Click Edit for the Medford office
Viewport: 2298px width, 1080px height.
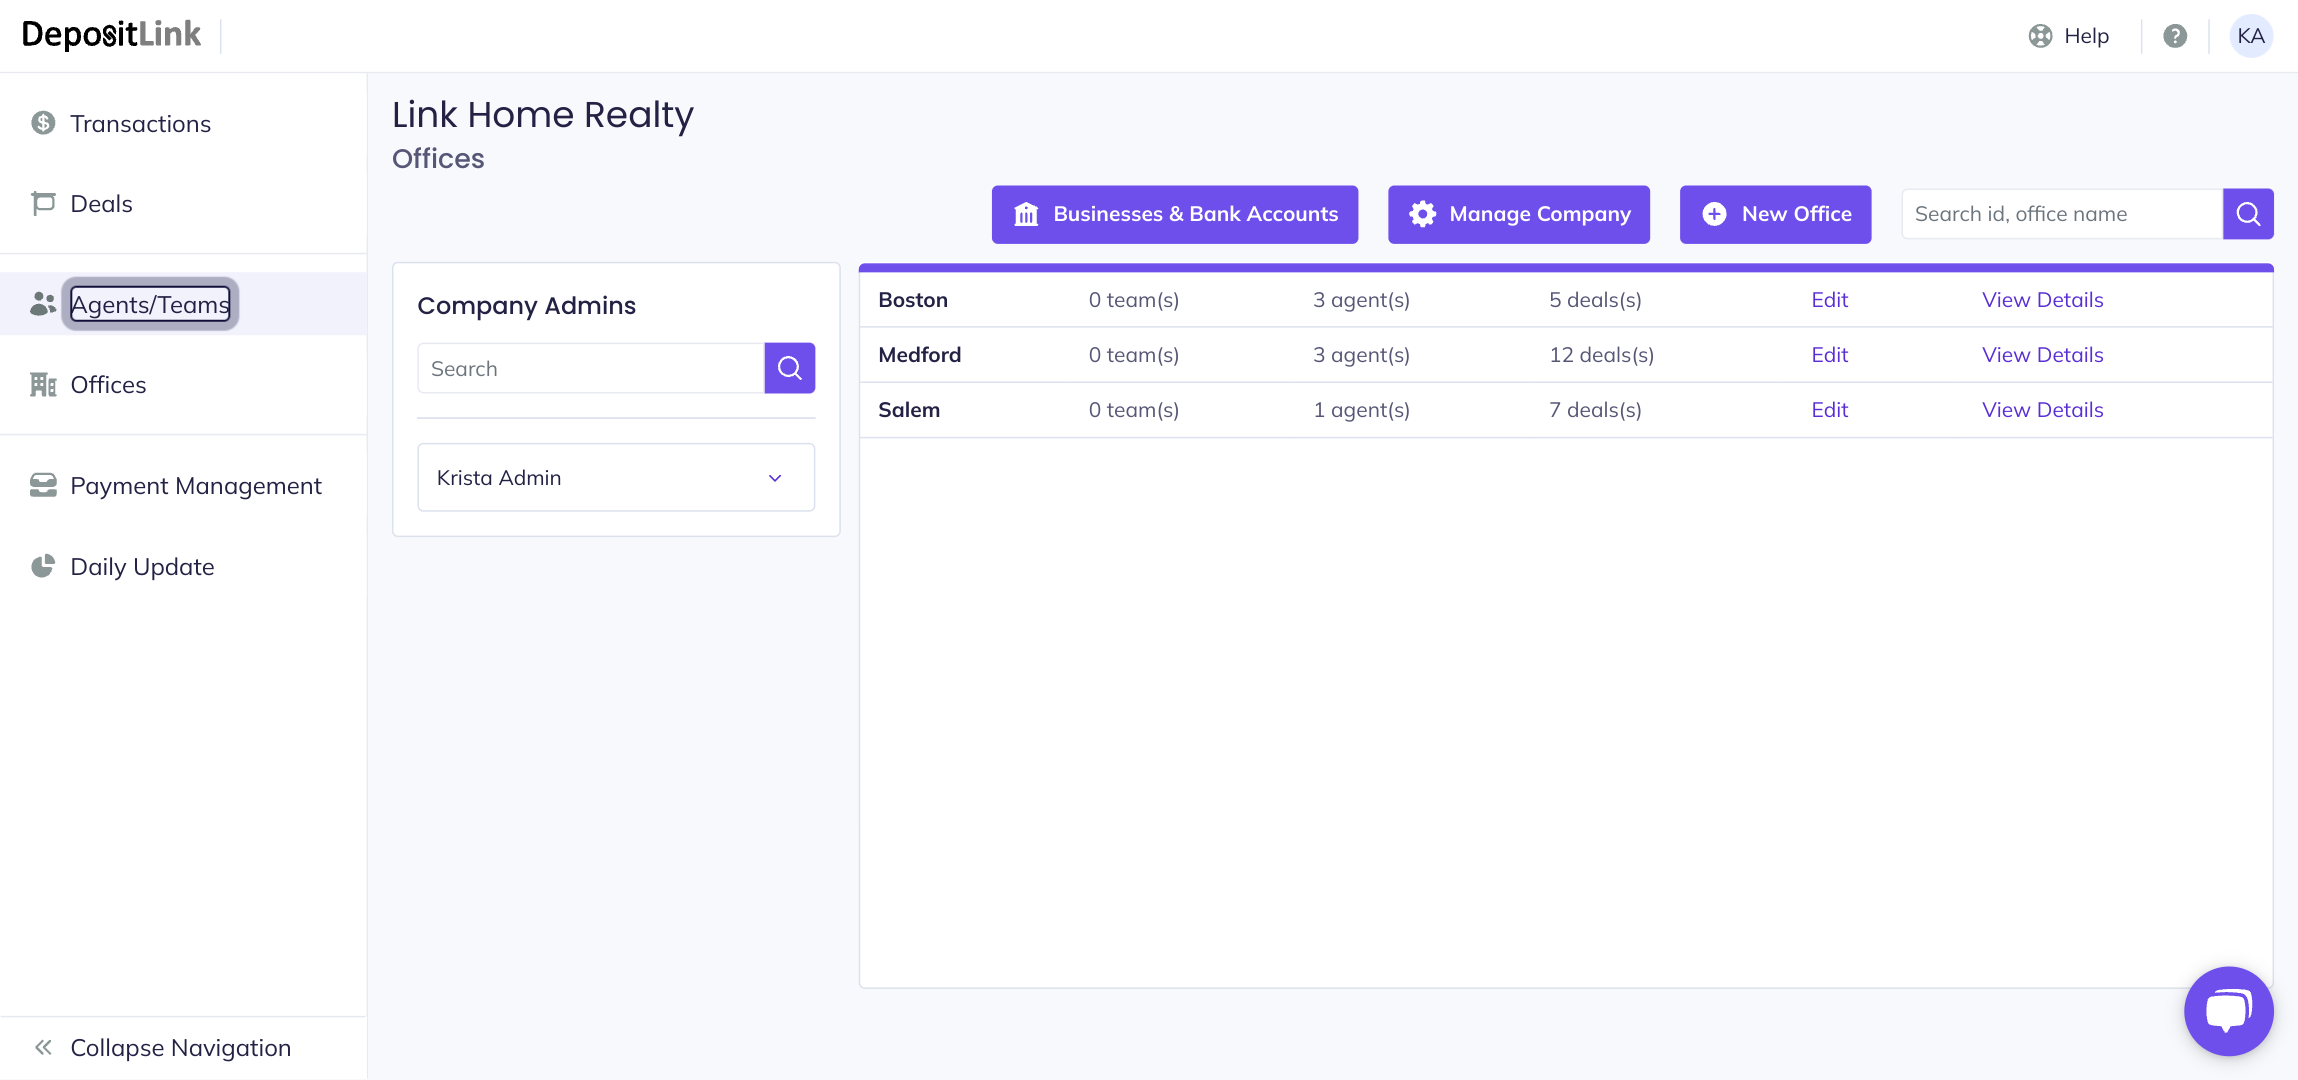1829,355
